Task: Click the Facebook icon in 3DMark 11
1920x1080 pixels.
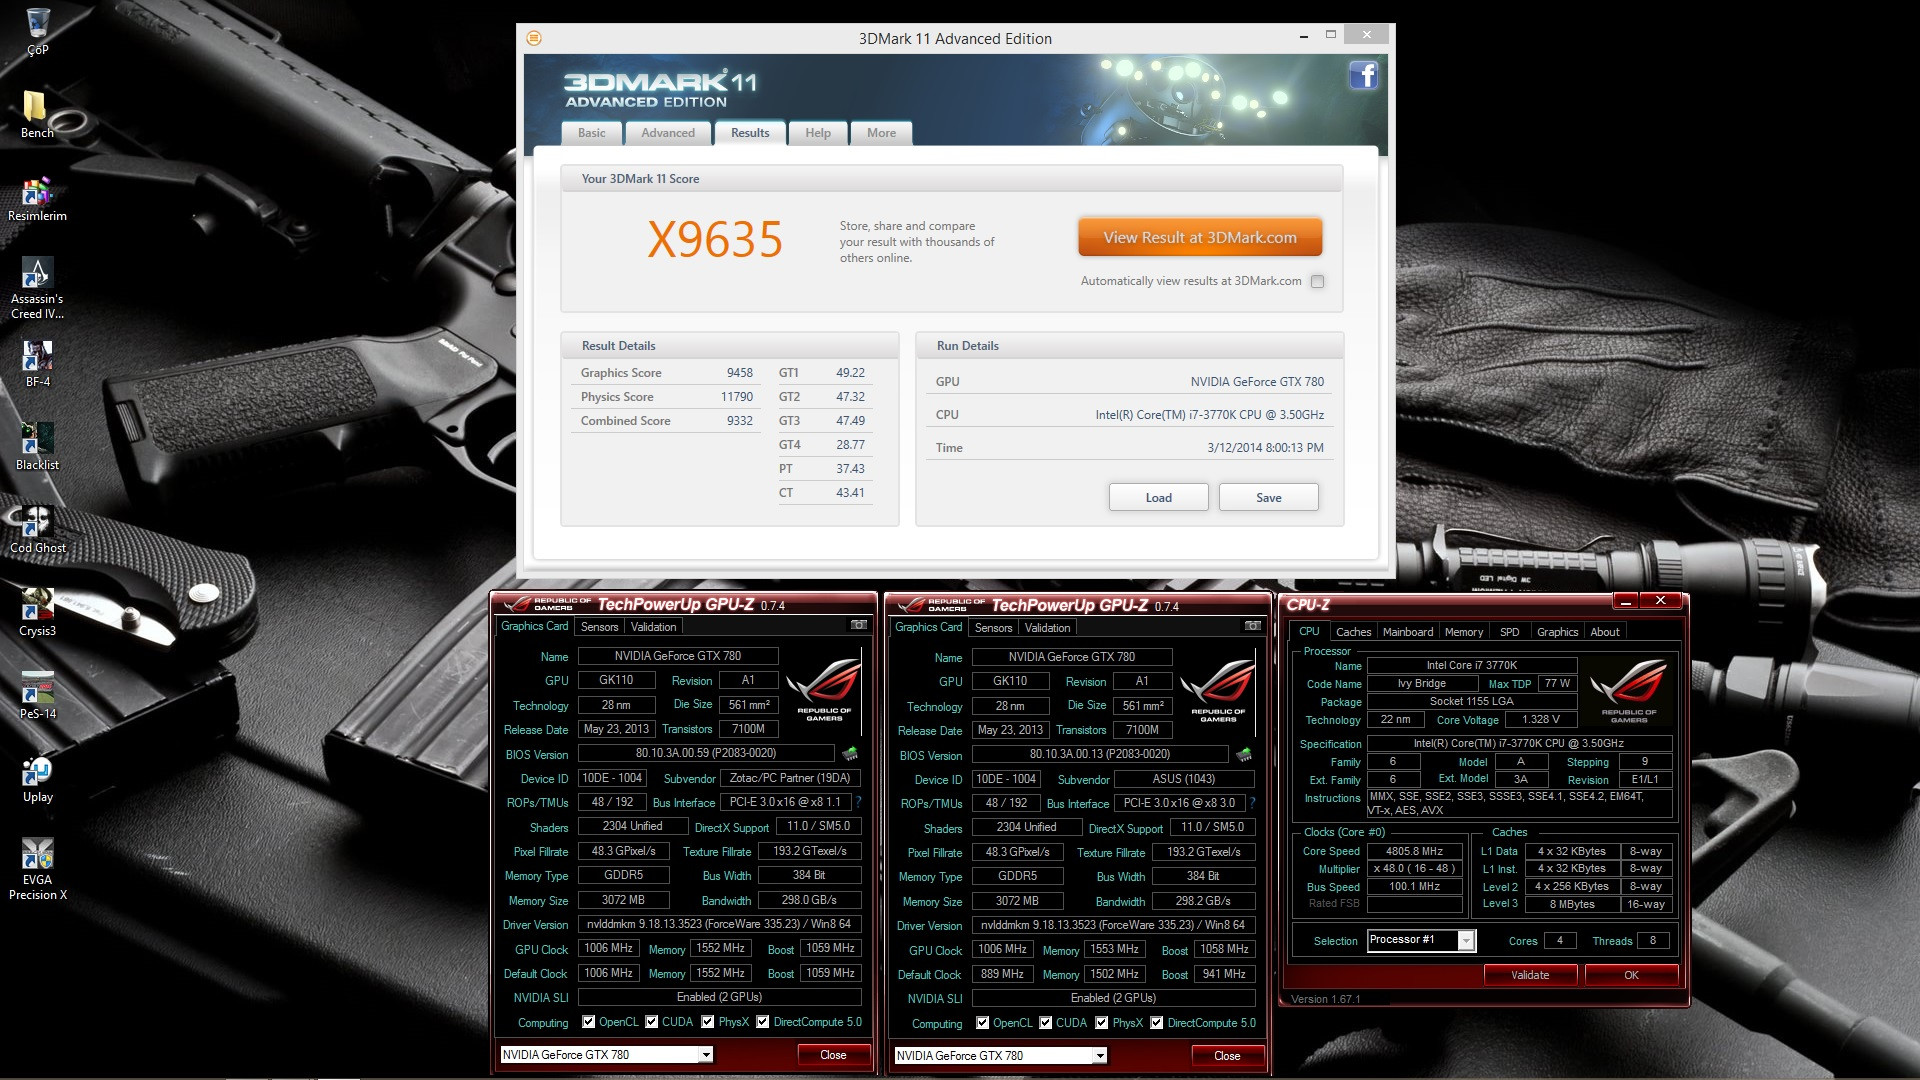Action: click(x=1364, y=75)
